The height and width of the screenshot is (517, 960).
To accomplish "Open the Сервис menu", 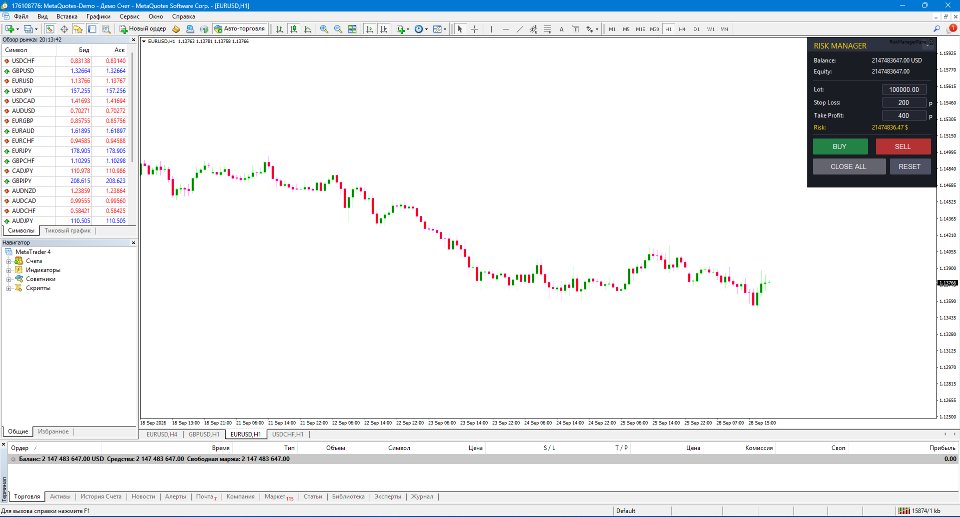I will point(129,17).
